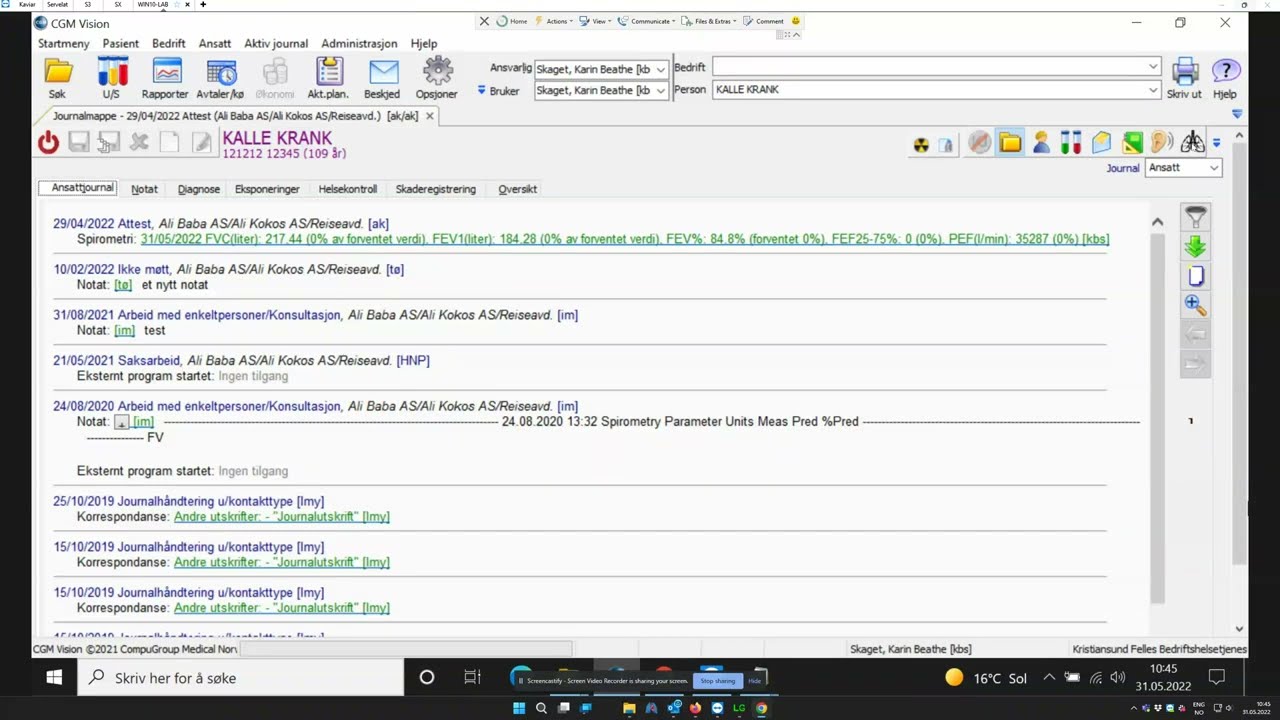Open Cortana circle on the taskbar
This screenshot has height=720, width=1280.
click(x=427, y=677)
